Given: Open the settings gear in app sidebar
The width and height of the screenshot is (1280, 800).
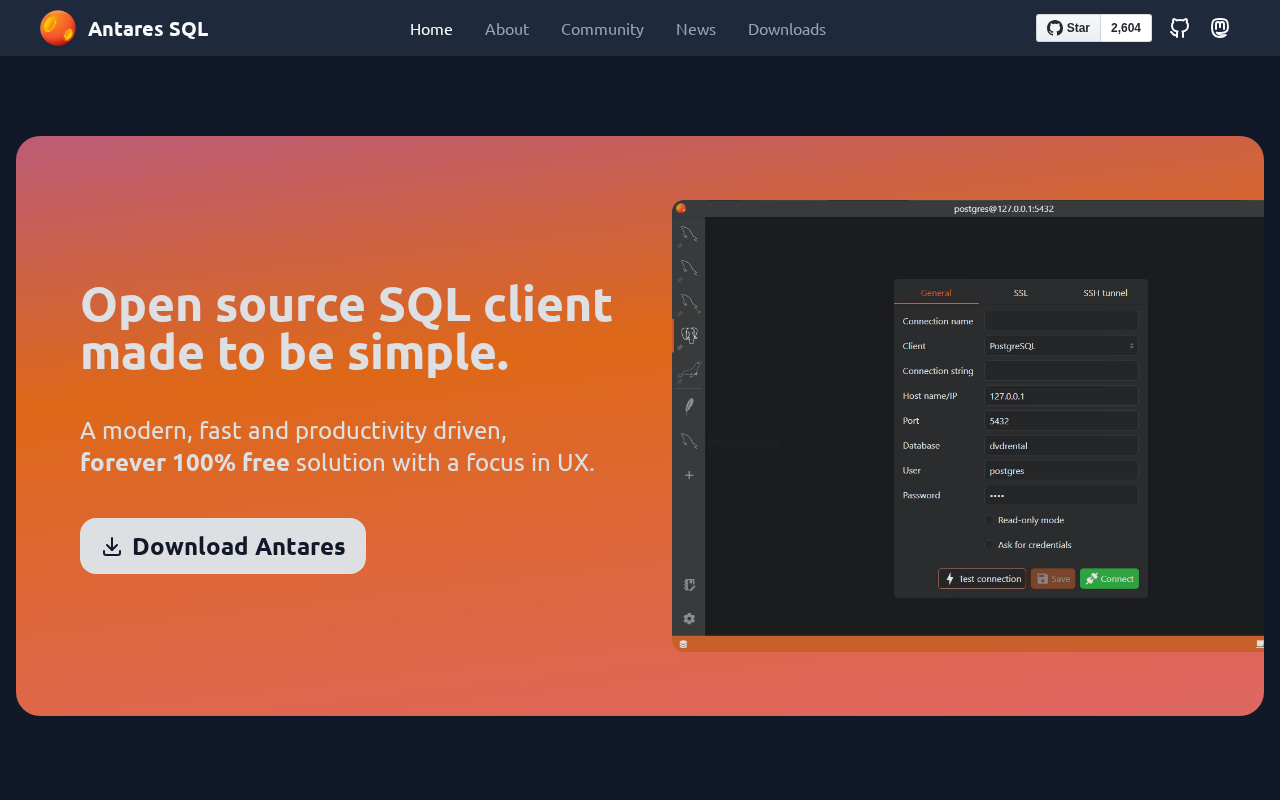Looking at the screenshot, I should click(689, 619).
